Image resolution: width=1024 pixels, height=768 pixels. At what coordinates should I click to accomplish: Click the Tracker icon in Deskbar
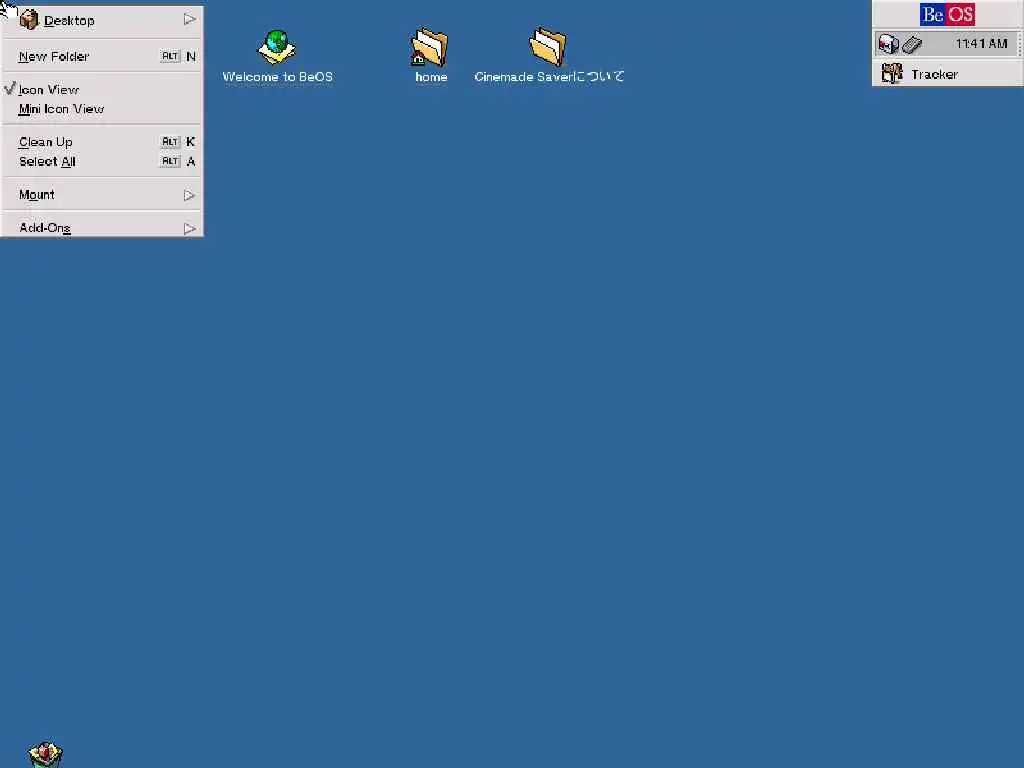(x=891, y=73)
